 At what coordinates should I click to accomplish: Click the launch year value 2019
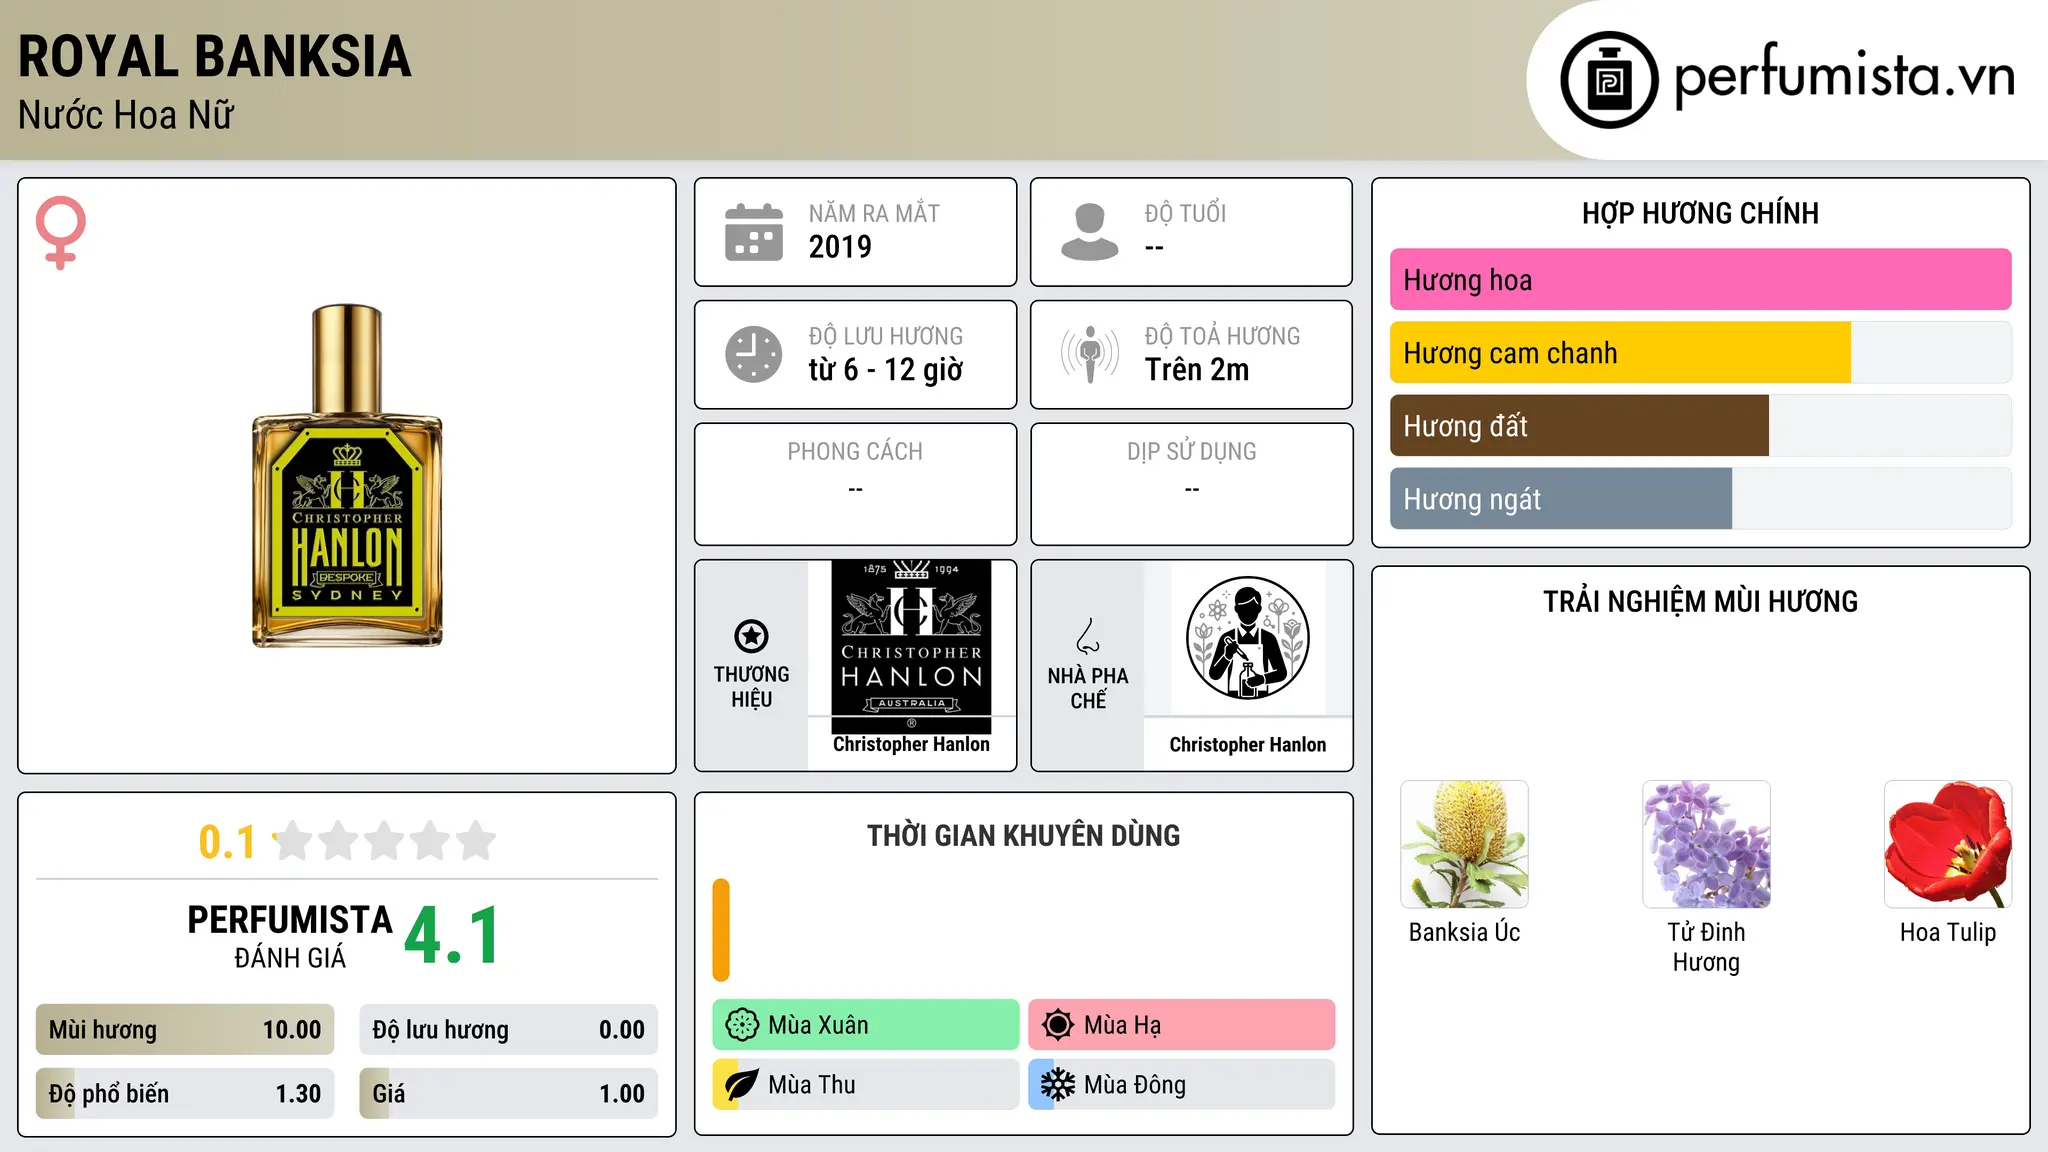point(840,247)
